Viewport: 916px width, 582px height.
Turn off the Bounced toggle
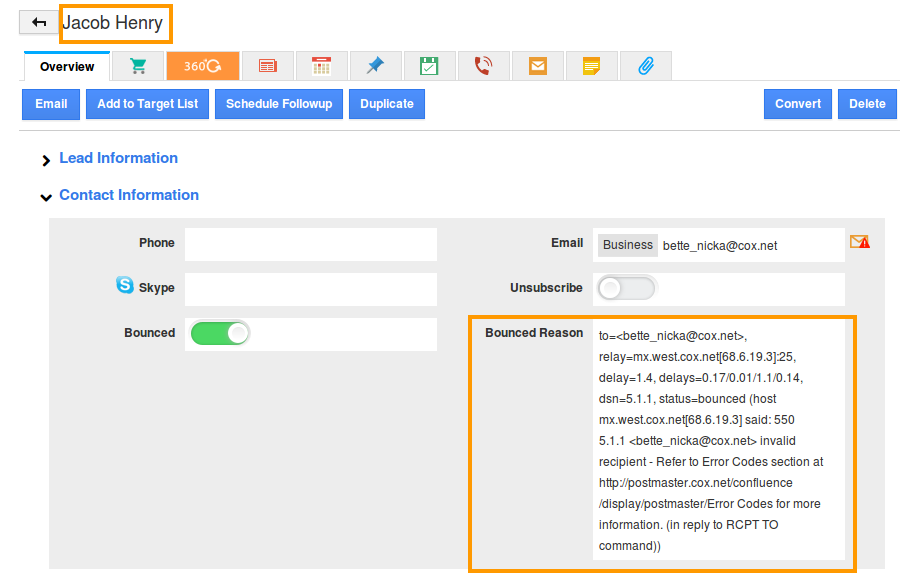click(x=220, y=333)
